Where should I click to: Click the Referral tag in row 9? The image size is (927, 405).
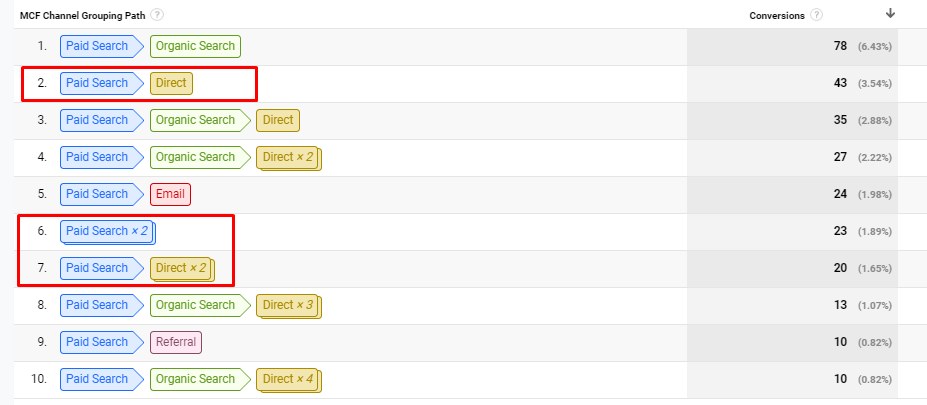(x=175, y=342)
